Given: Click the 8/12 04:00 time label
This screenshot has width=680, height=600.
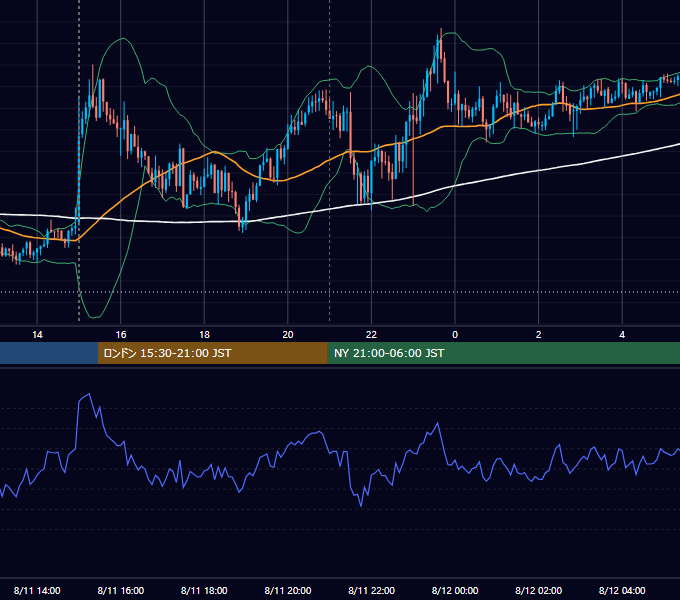Looking at the screenshot, I should (x=622, y=590).
